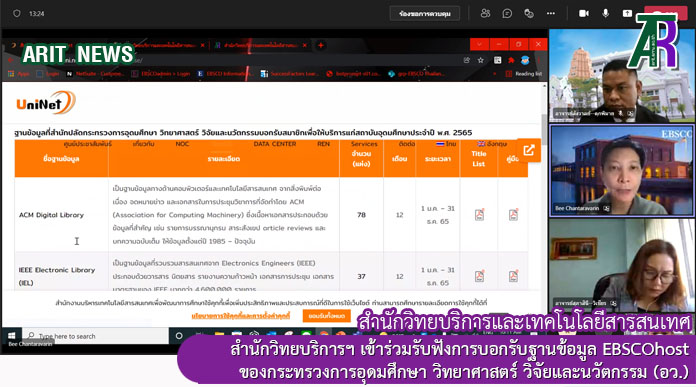Open the Services menu item

pyautogui.click(x=364, y=144)
